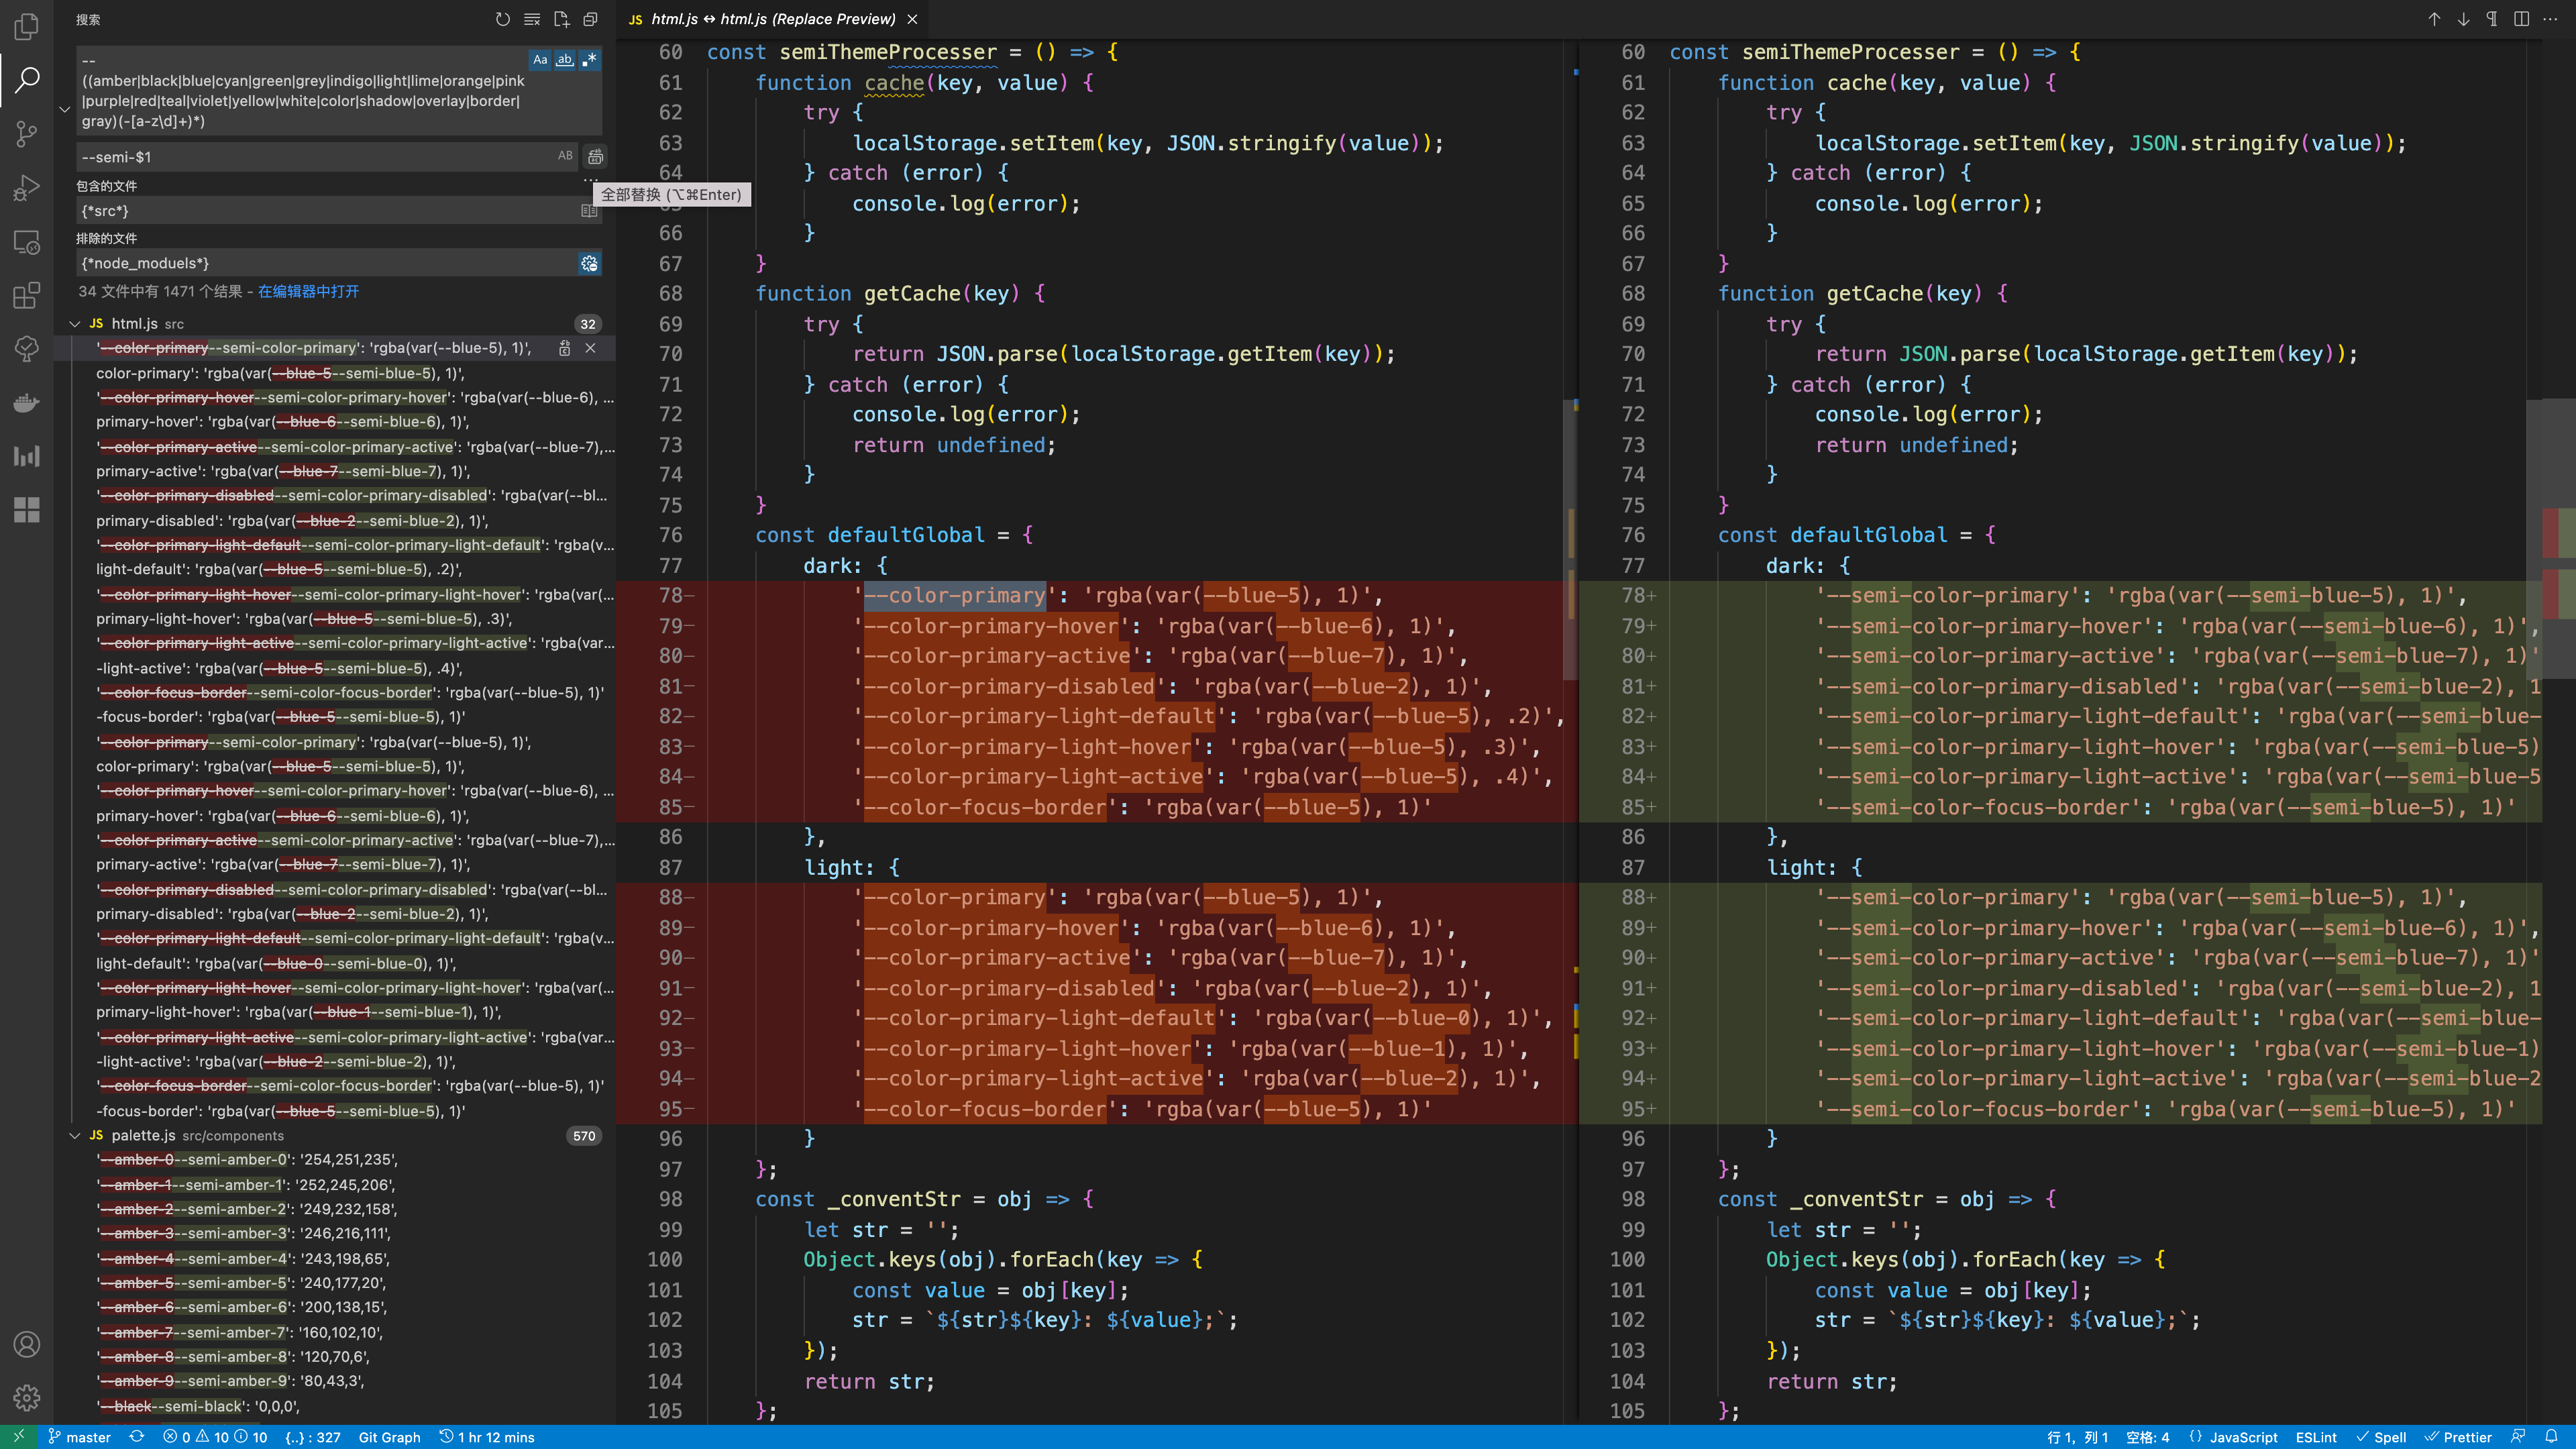Switch to inline diff view
The width and height of the screenshot is (2576, 1449).
(x=2521, y=19)
